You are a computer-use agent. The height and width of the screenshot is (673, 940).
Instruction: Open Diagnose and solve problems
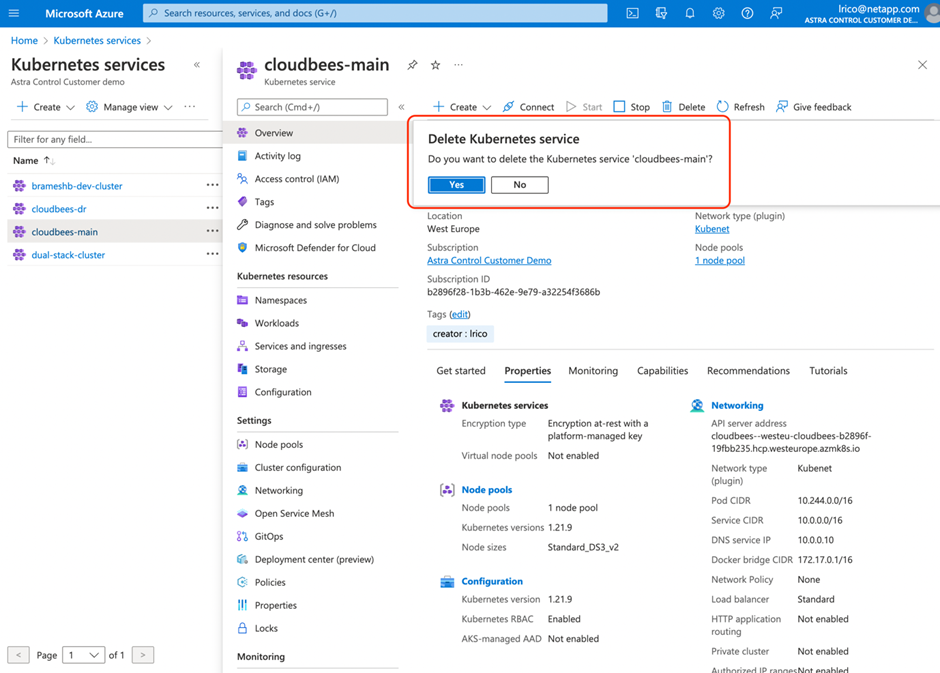click(315, 225)
